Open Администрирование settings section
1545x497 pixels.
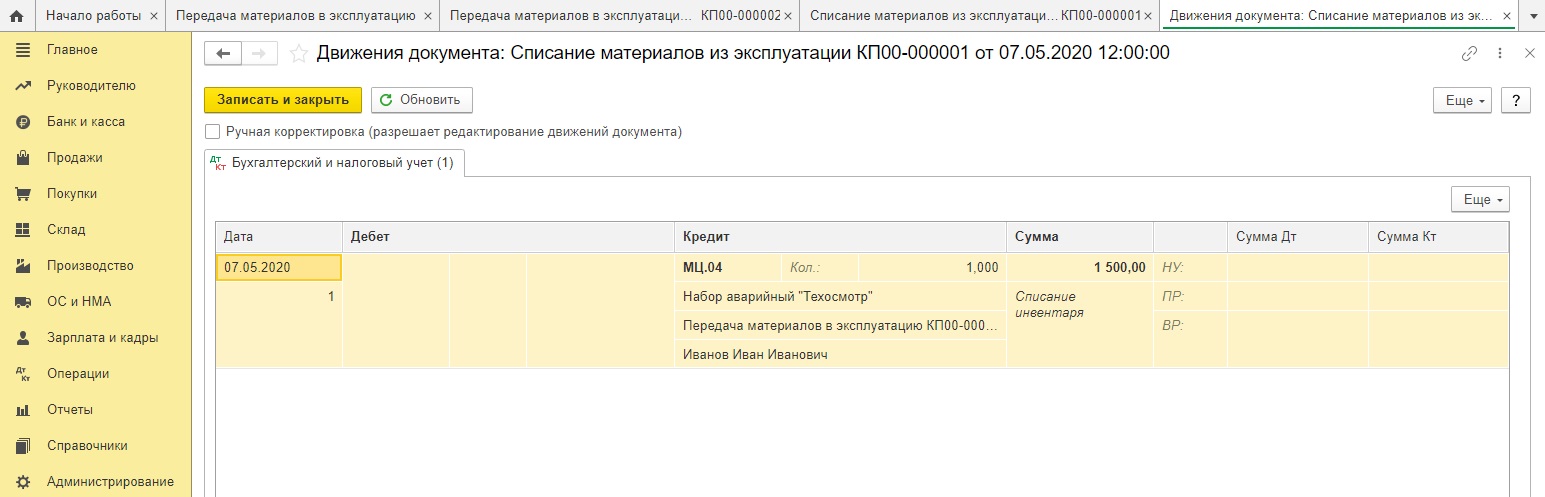pos(110,481)
